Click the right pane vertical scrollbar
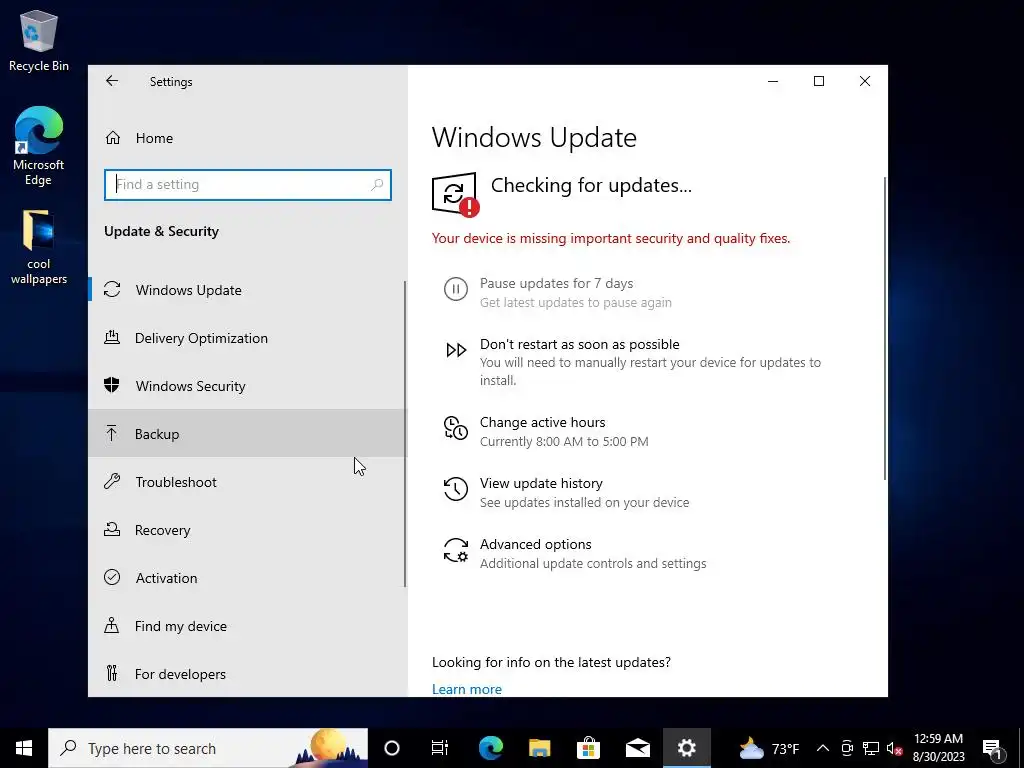Screen dimensions: 1024x768 885,328
